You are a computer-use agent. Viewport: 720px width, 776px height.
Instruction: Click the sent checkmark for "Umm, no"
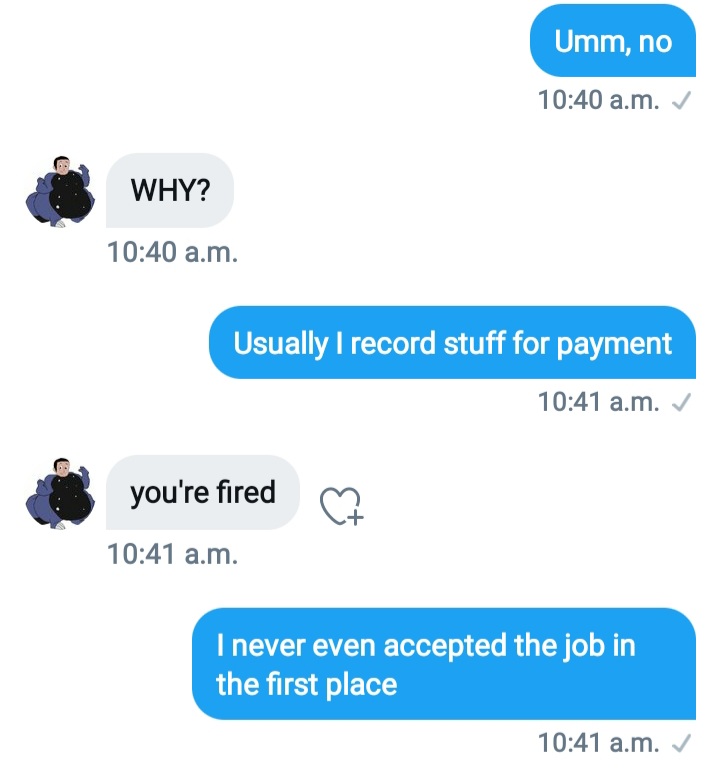point(681,101)
